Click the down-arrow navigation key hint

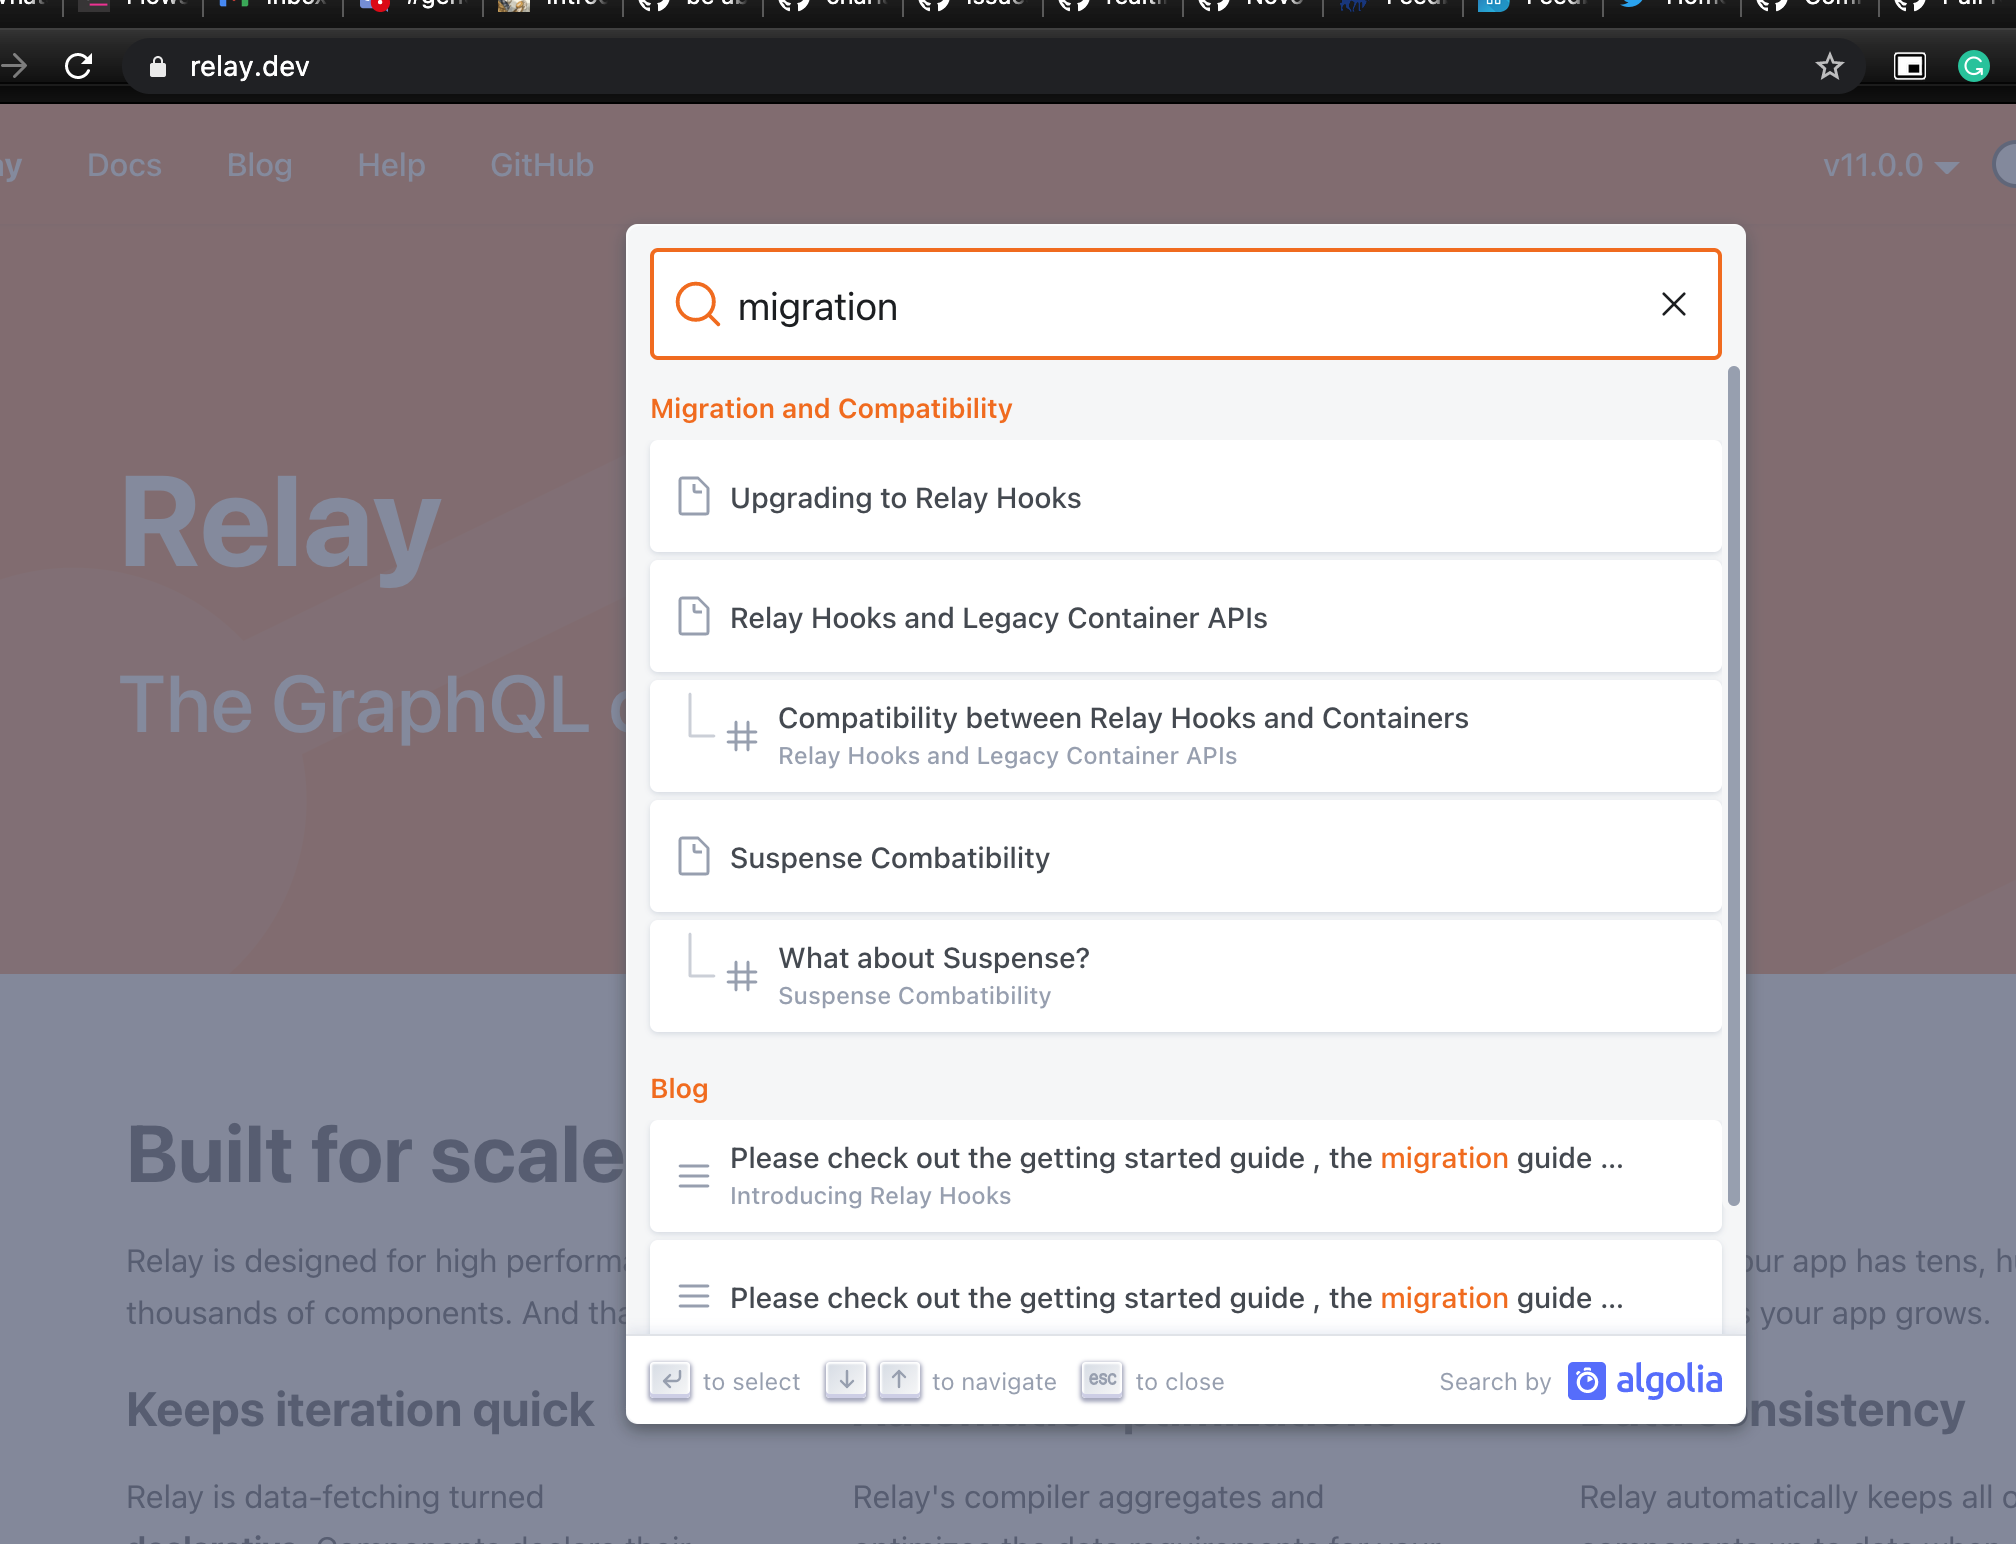coord(845,1380)
